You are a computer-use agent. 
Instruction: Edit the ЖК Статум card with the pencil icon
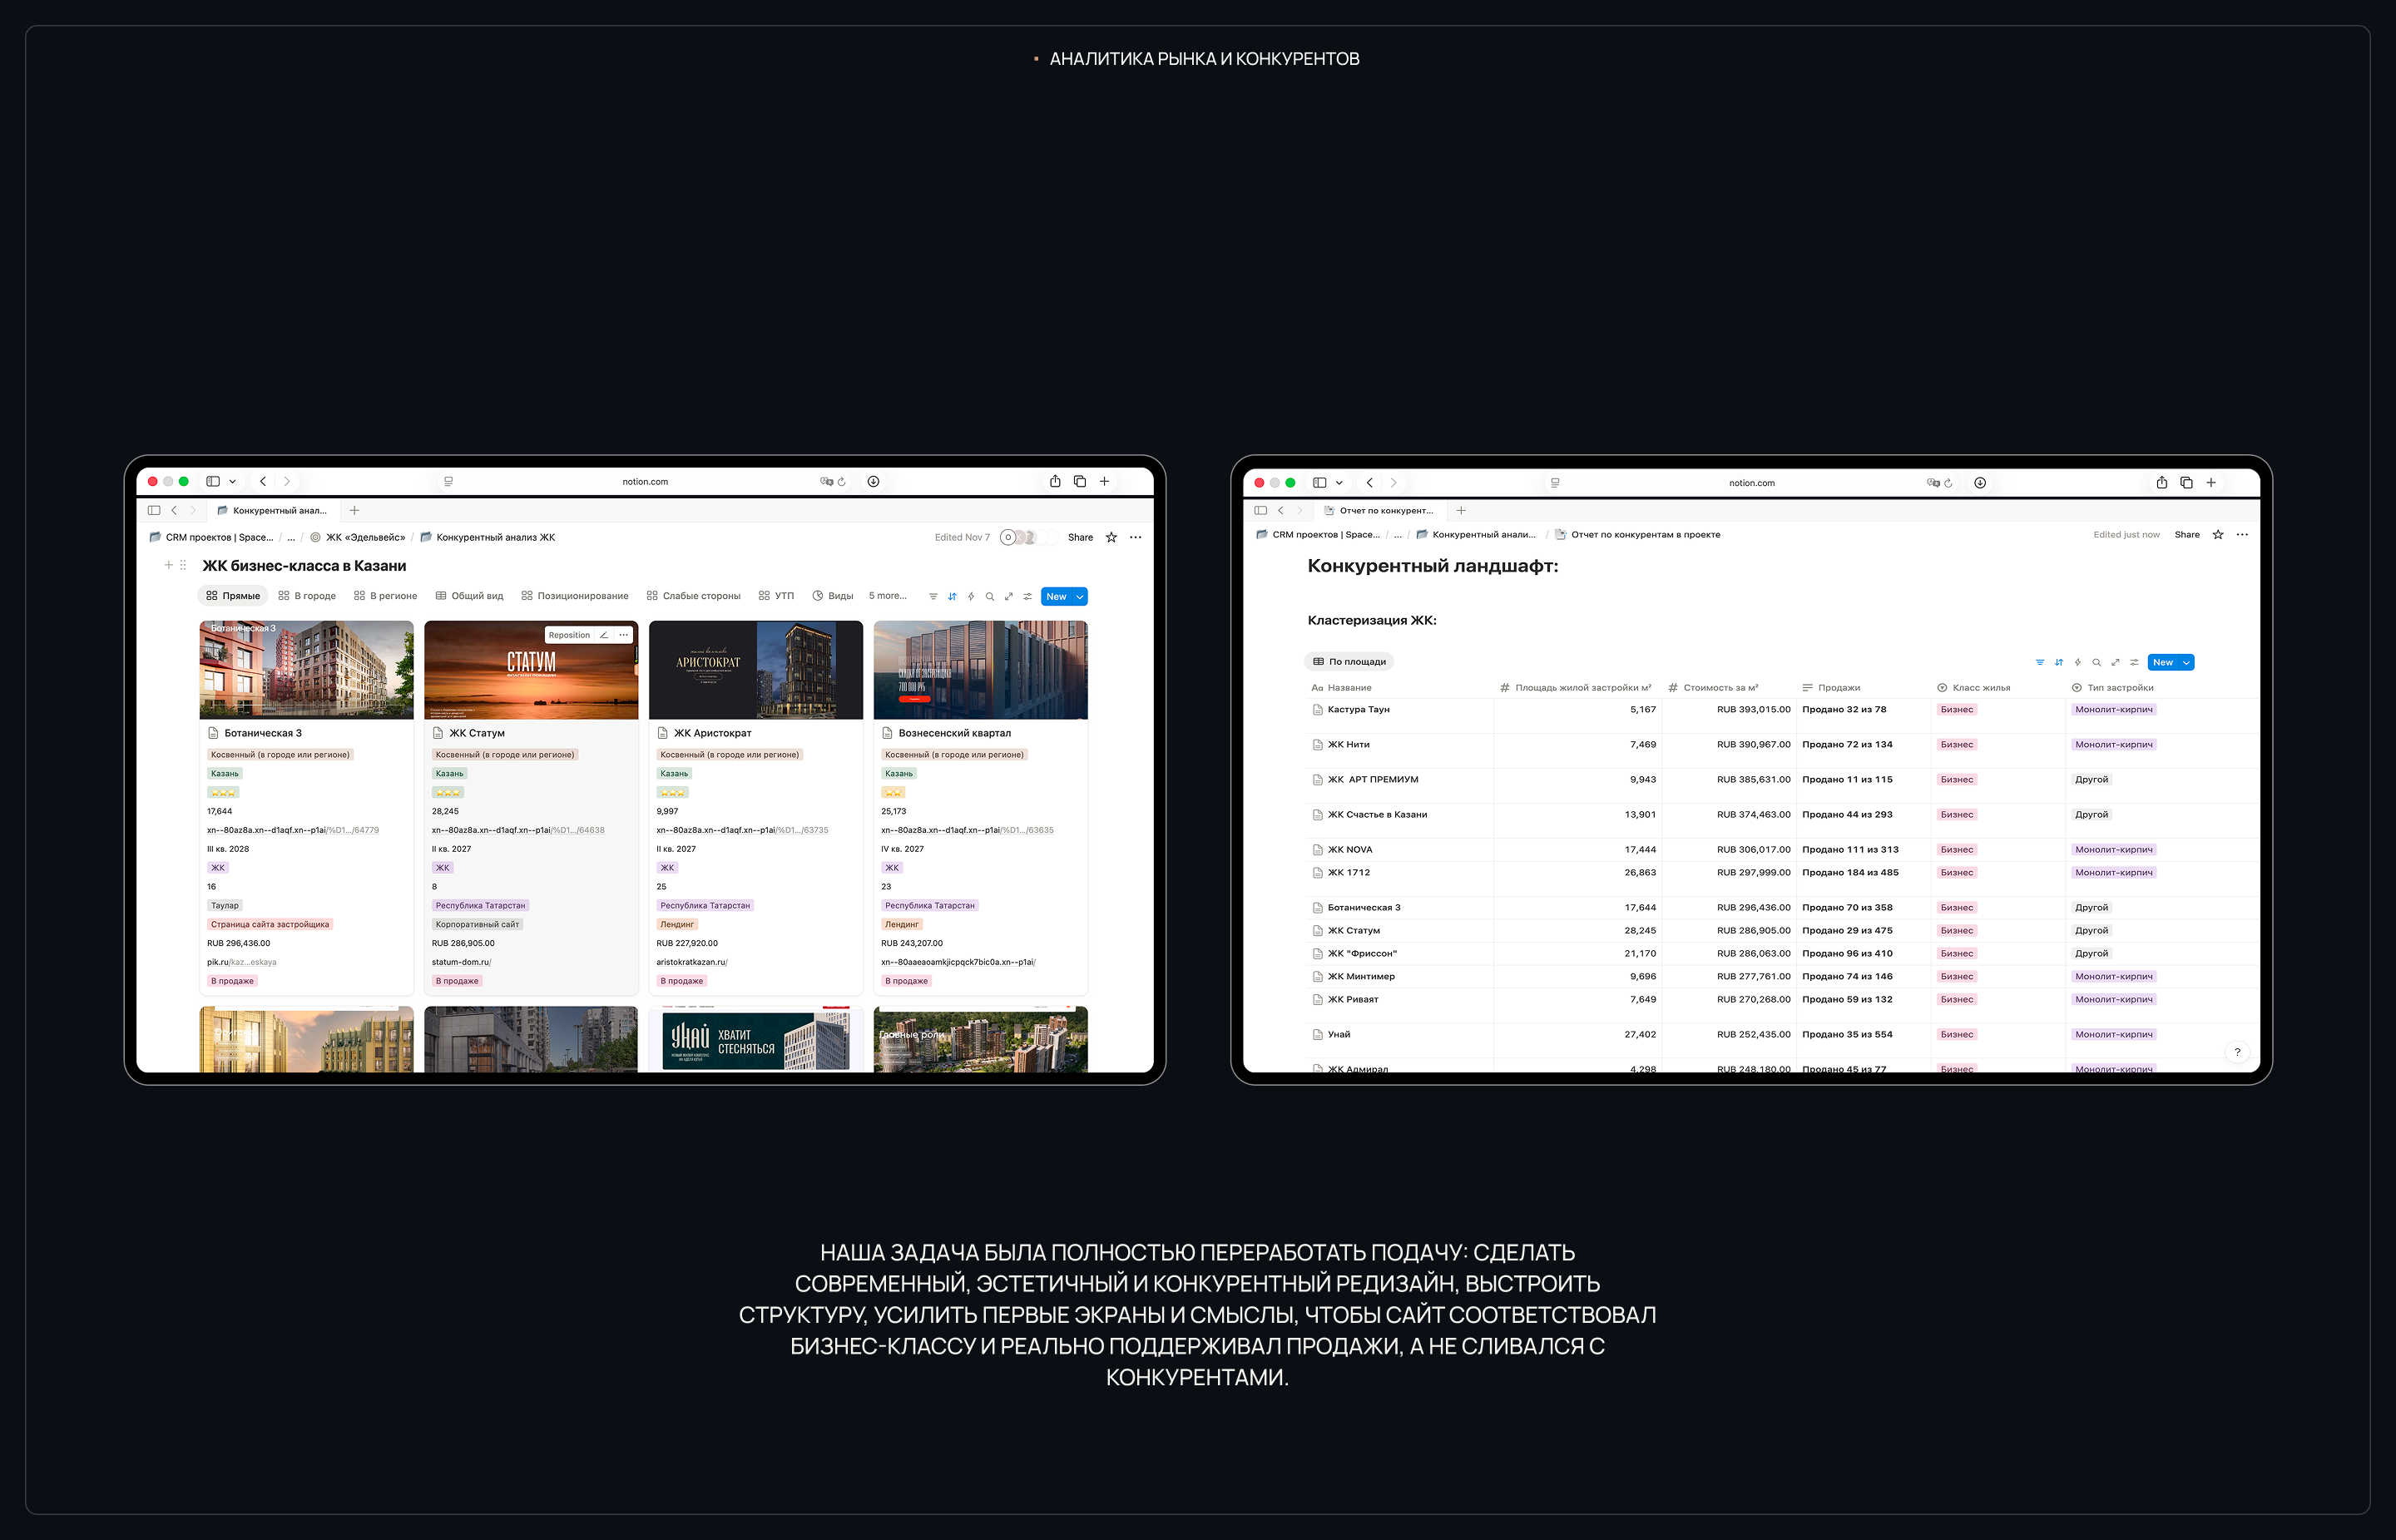tap(604, 636)
